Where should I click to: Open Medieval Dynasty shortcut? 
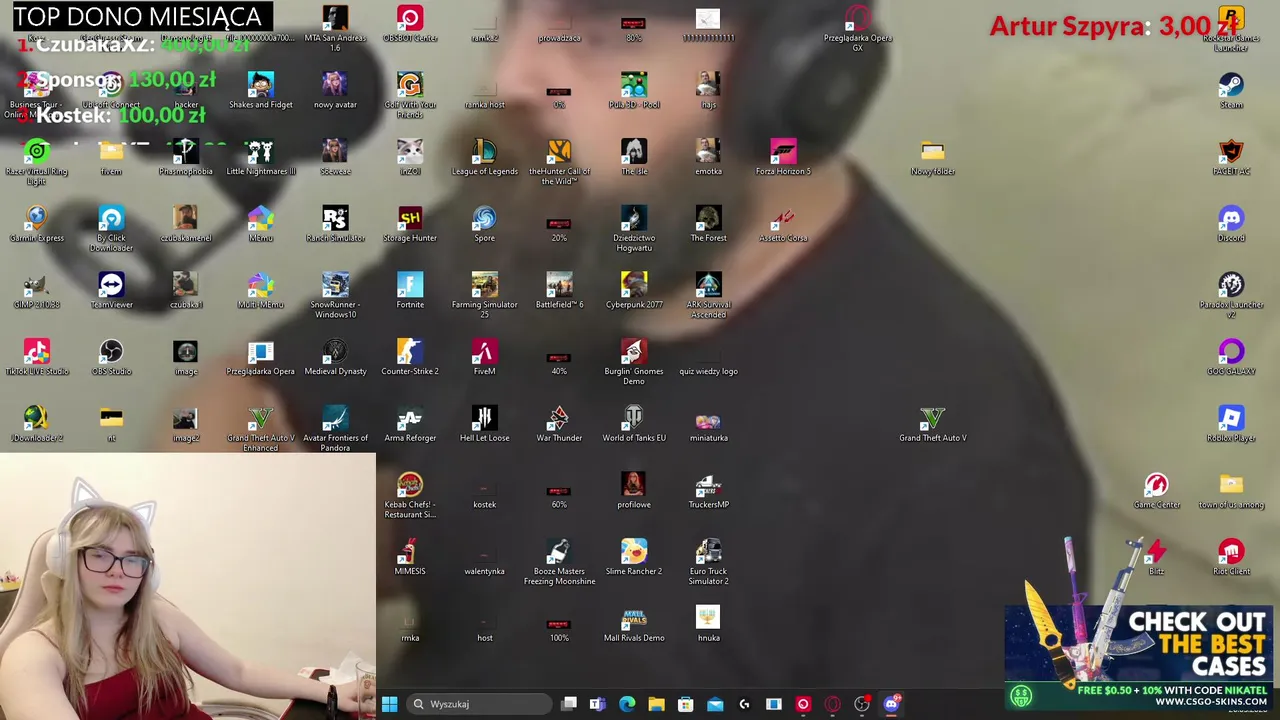coord(335,358)
